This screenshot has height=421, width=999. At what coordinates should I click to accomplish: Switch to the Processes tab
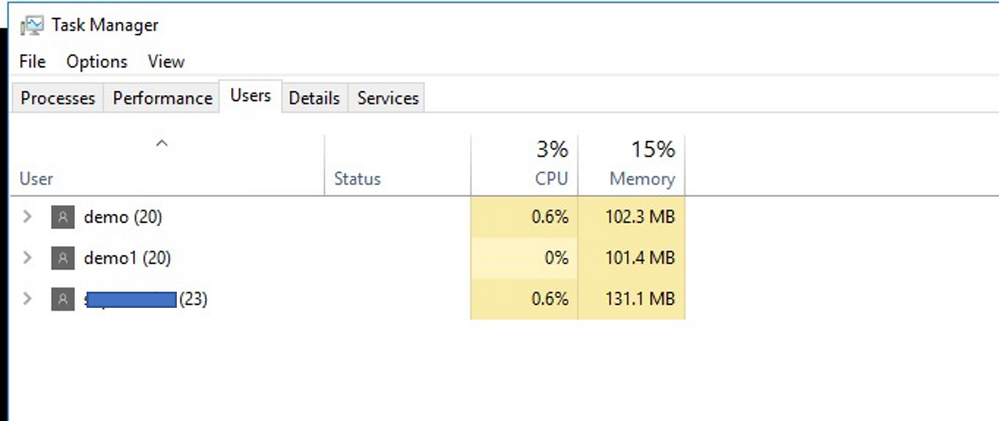(x=57, y=98)
